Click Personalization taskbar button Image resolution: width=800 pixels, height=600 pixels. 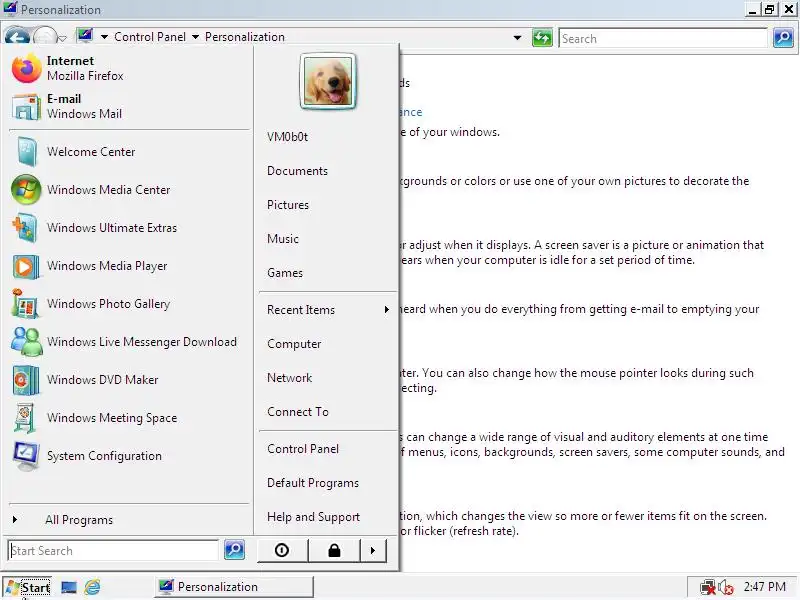coord(234,587)
